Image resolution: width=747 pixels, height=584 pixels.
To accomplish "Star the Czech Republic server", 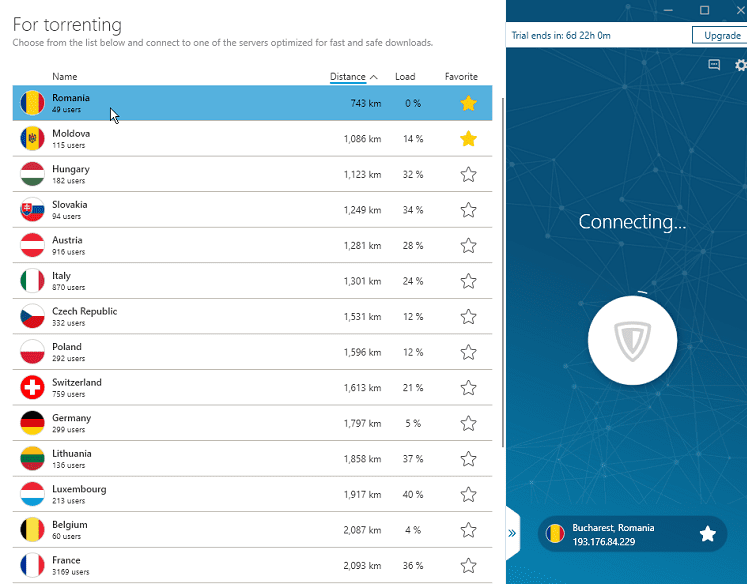I will point(468,316).
